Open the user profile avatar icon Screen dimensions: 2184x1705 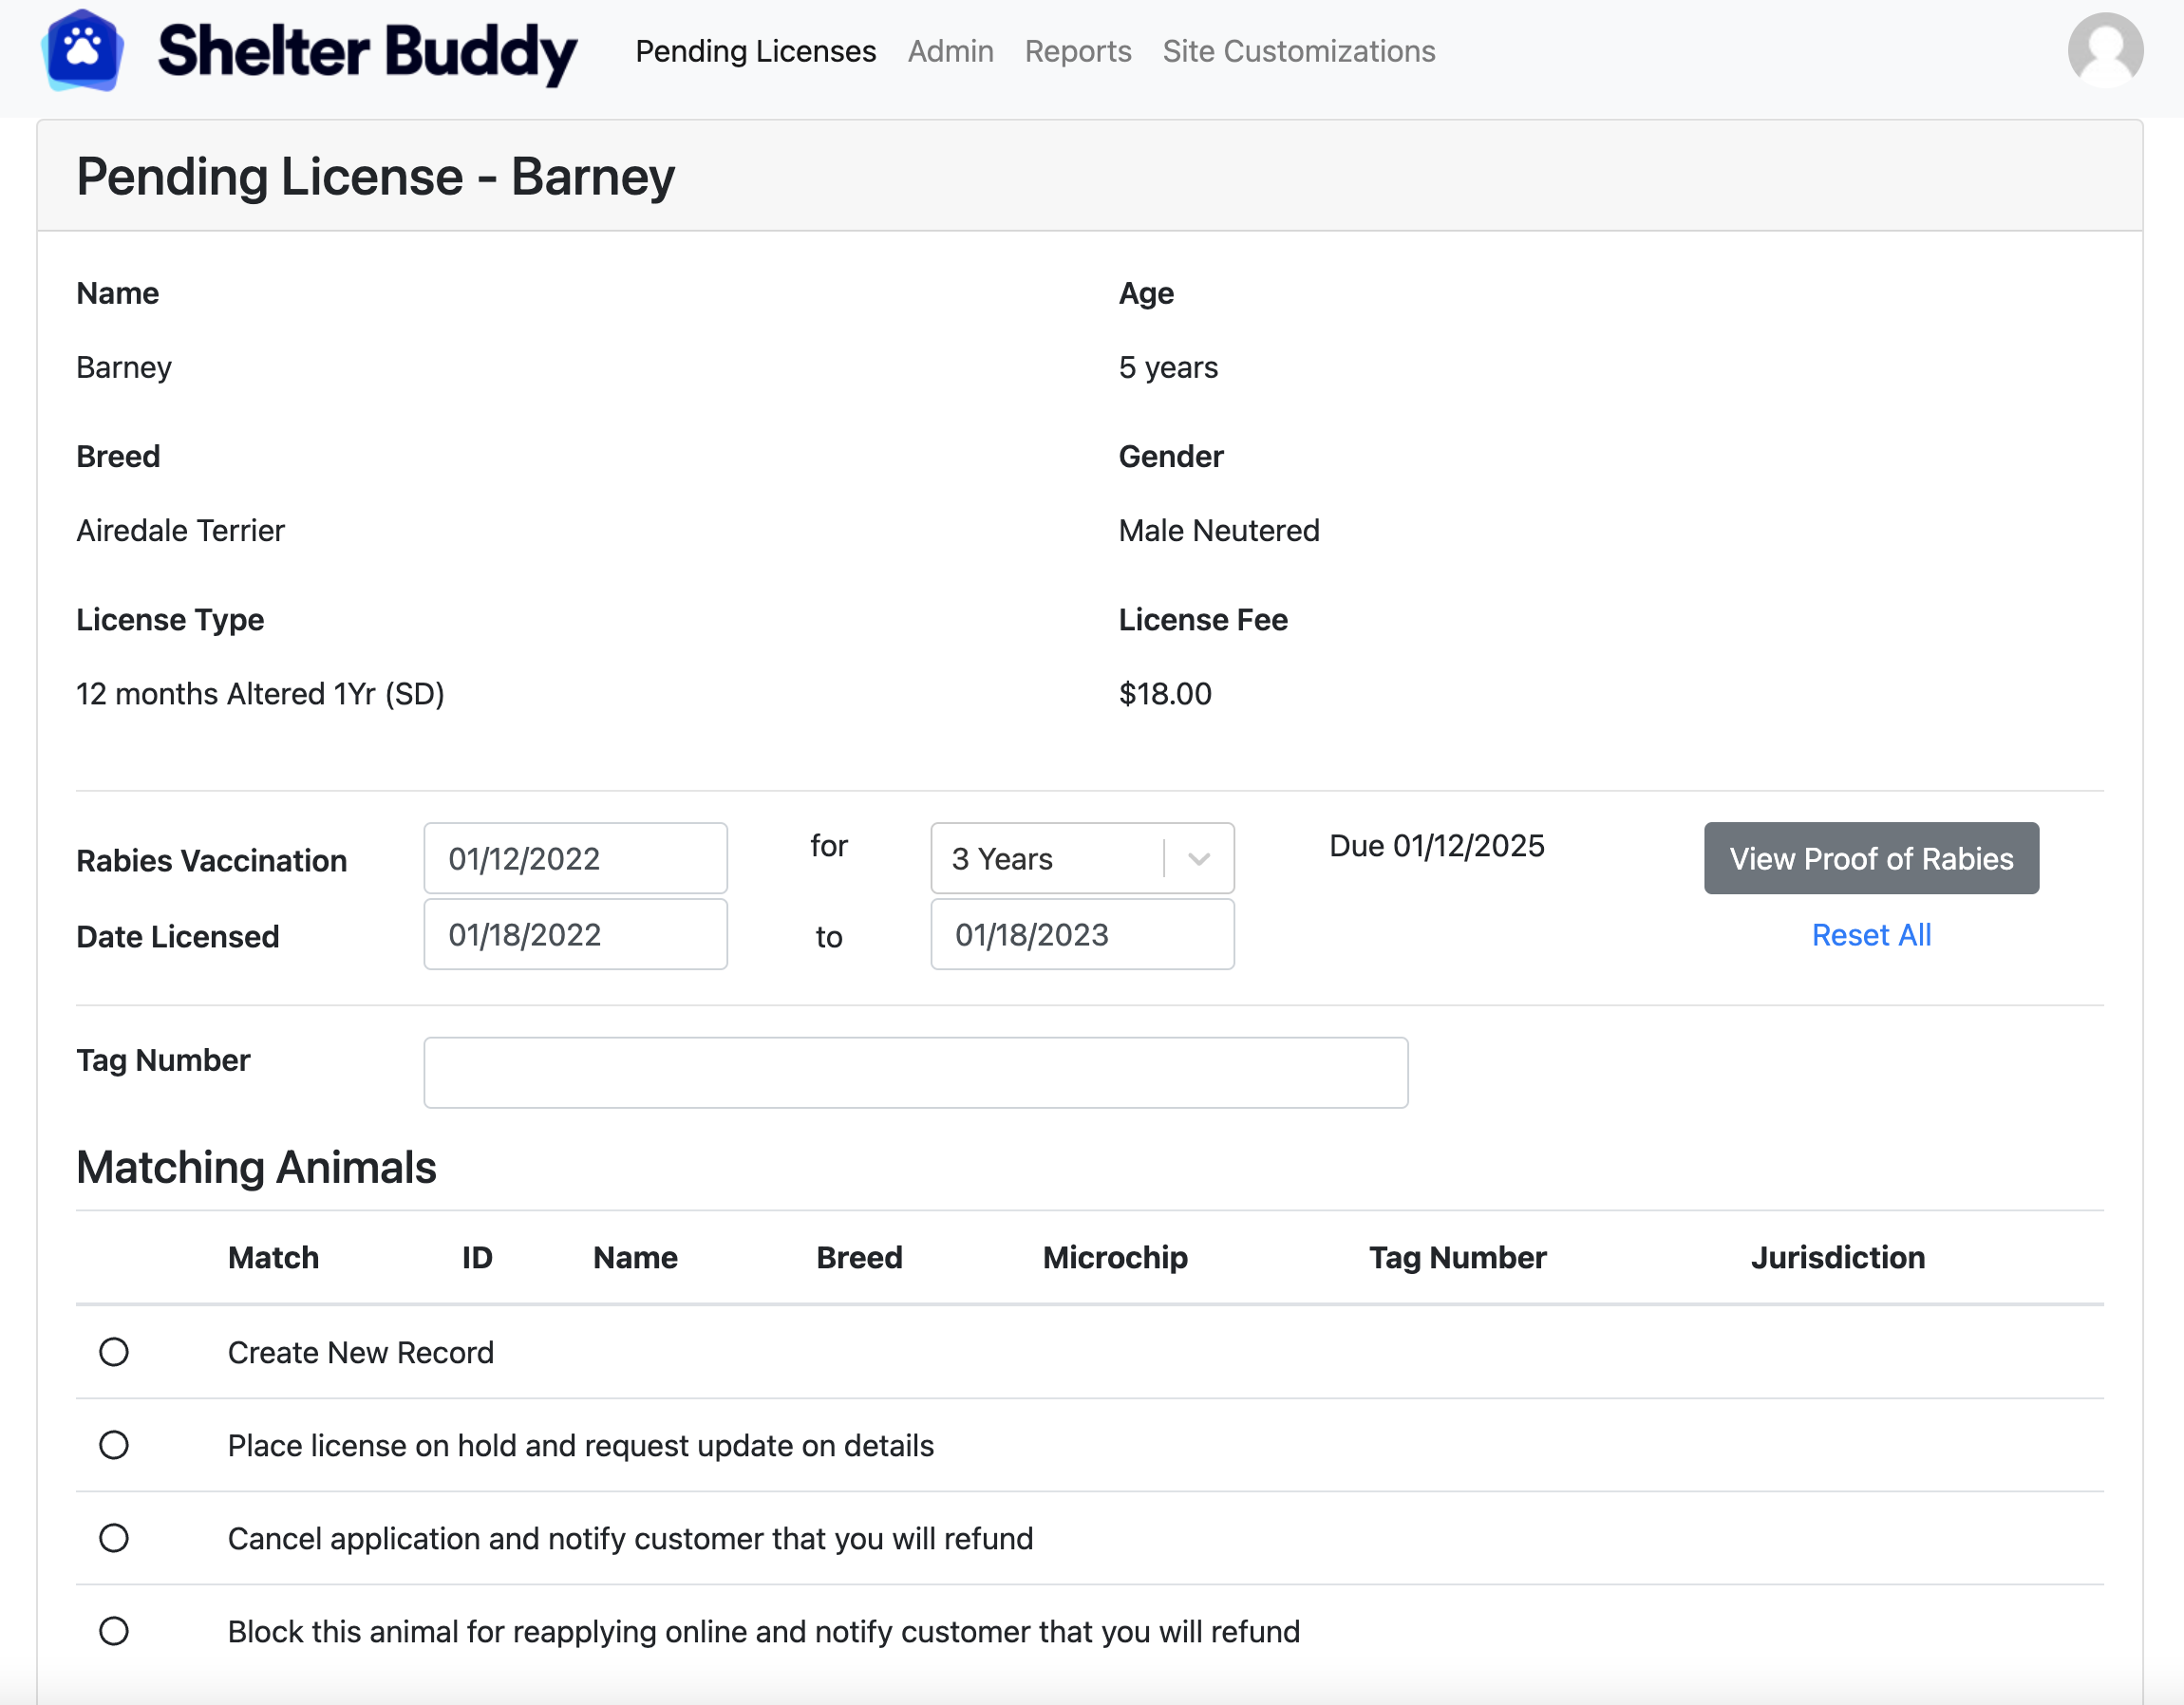tap(2104, 50)
